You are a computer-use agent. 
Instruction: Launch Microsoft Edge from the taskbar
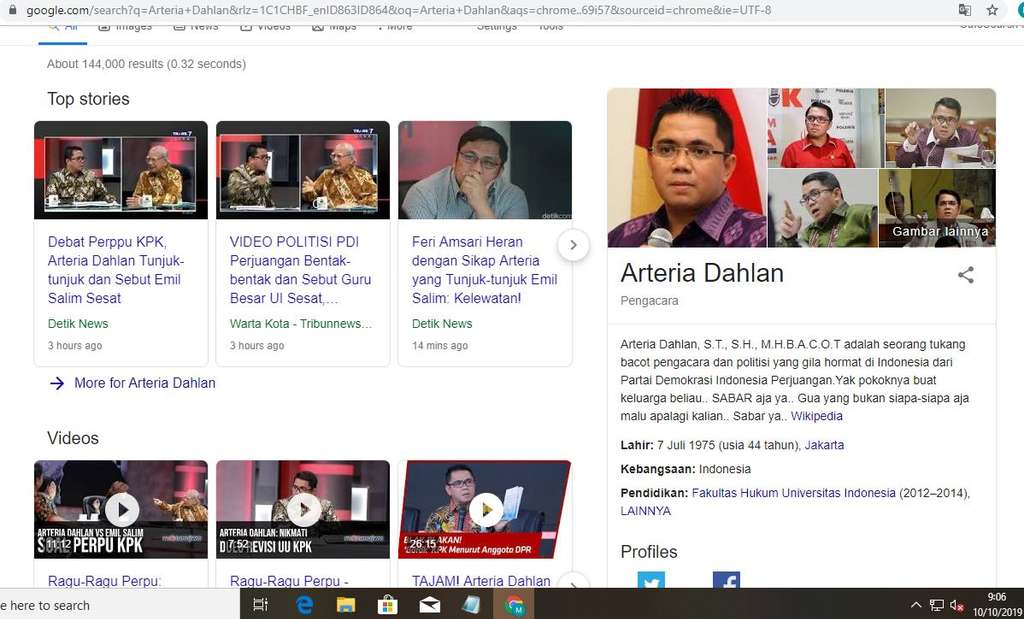coord(304,605)
